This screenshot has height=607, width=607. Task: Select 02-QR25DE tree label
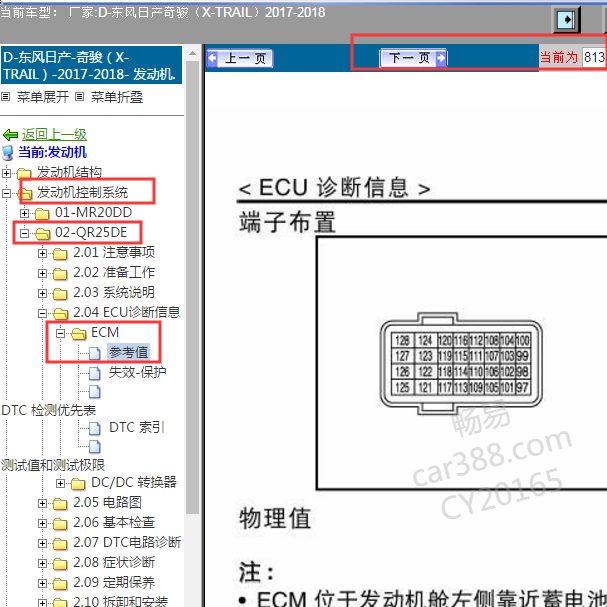91,232
